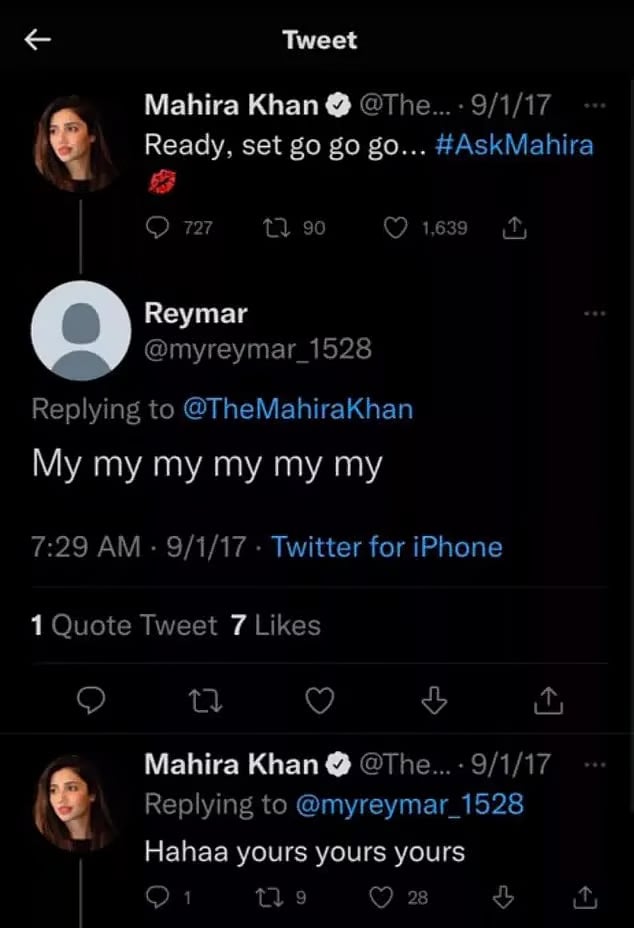This screenshot has width=634, height=928.
Task: Share Mahira's #AskMahira tweet
Action: [513, 228]
